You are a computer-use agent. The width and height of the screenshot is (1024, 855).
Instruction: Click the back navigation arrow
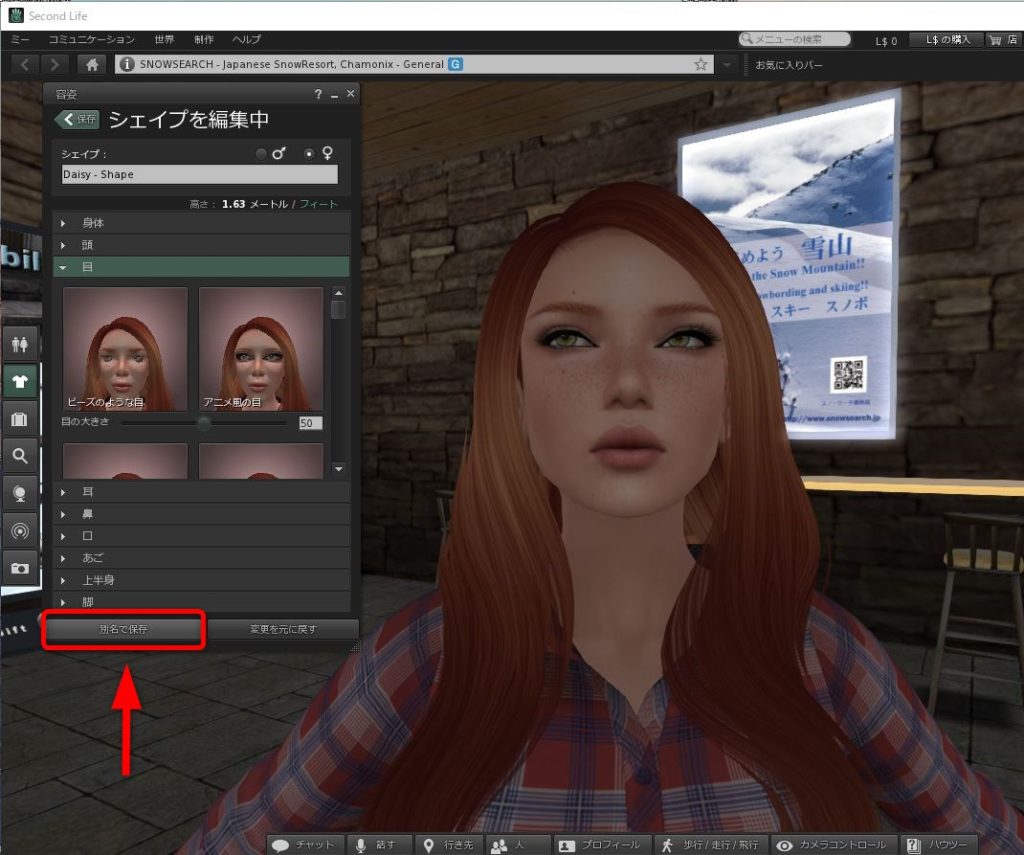25,64
